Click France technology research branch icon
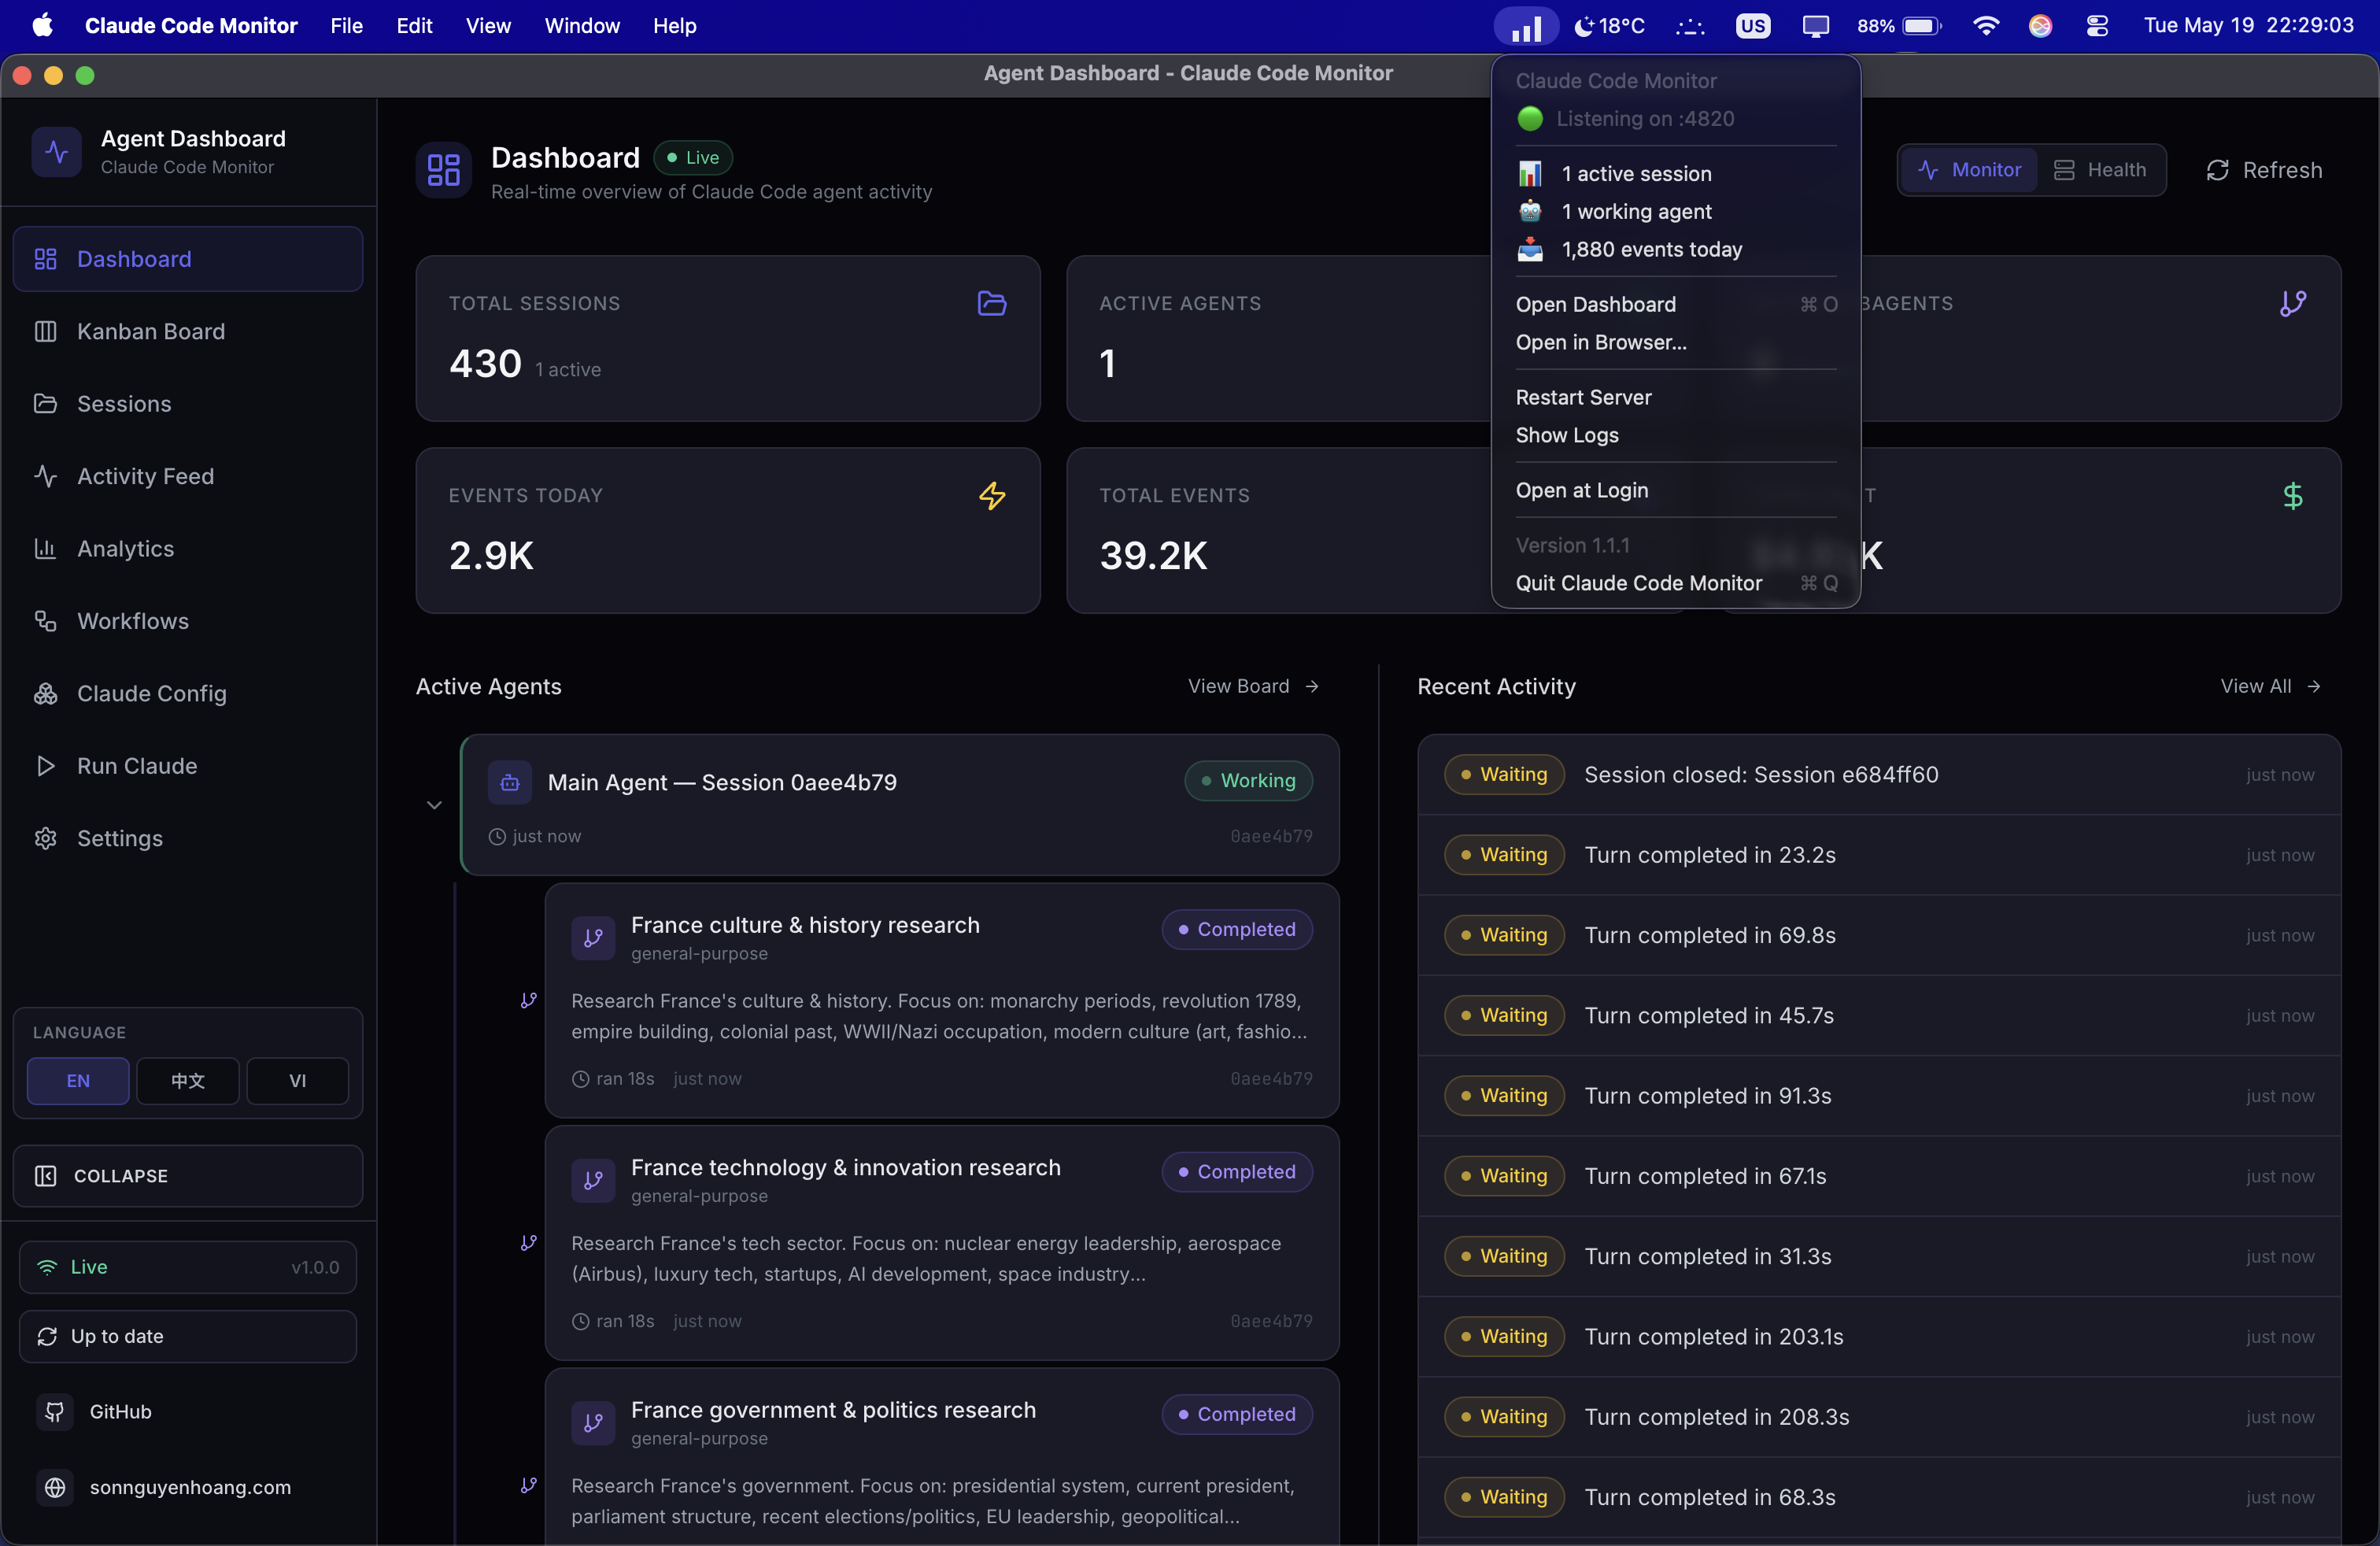 click(x=593, y=1180)
